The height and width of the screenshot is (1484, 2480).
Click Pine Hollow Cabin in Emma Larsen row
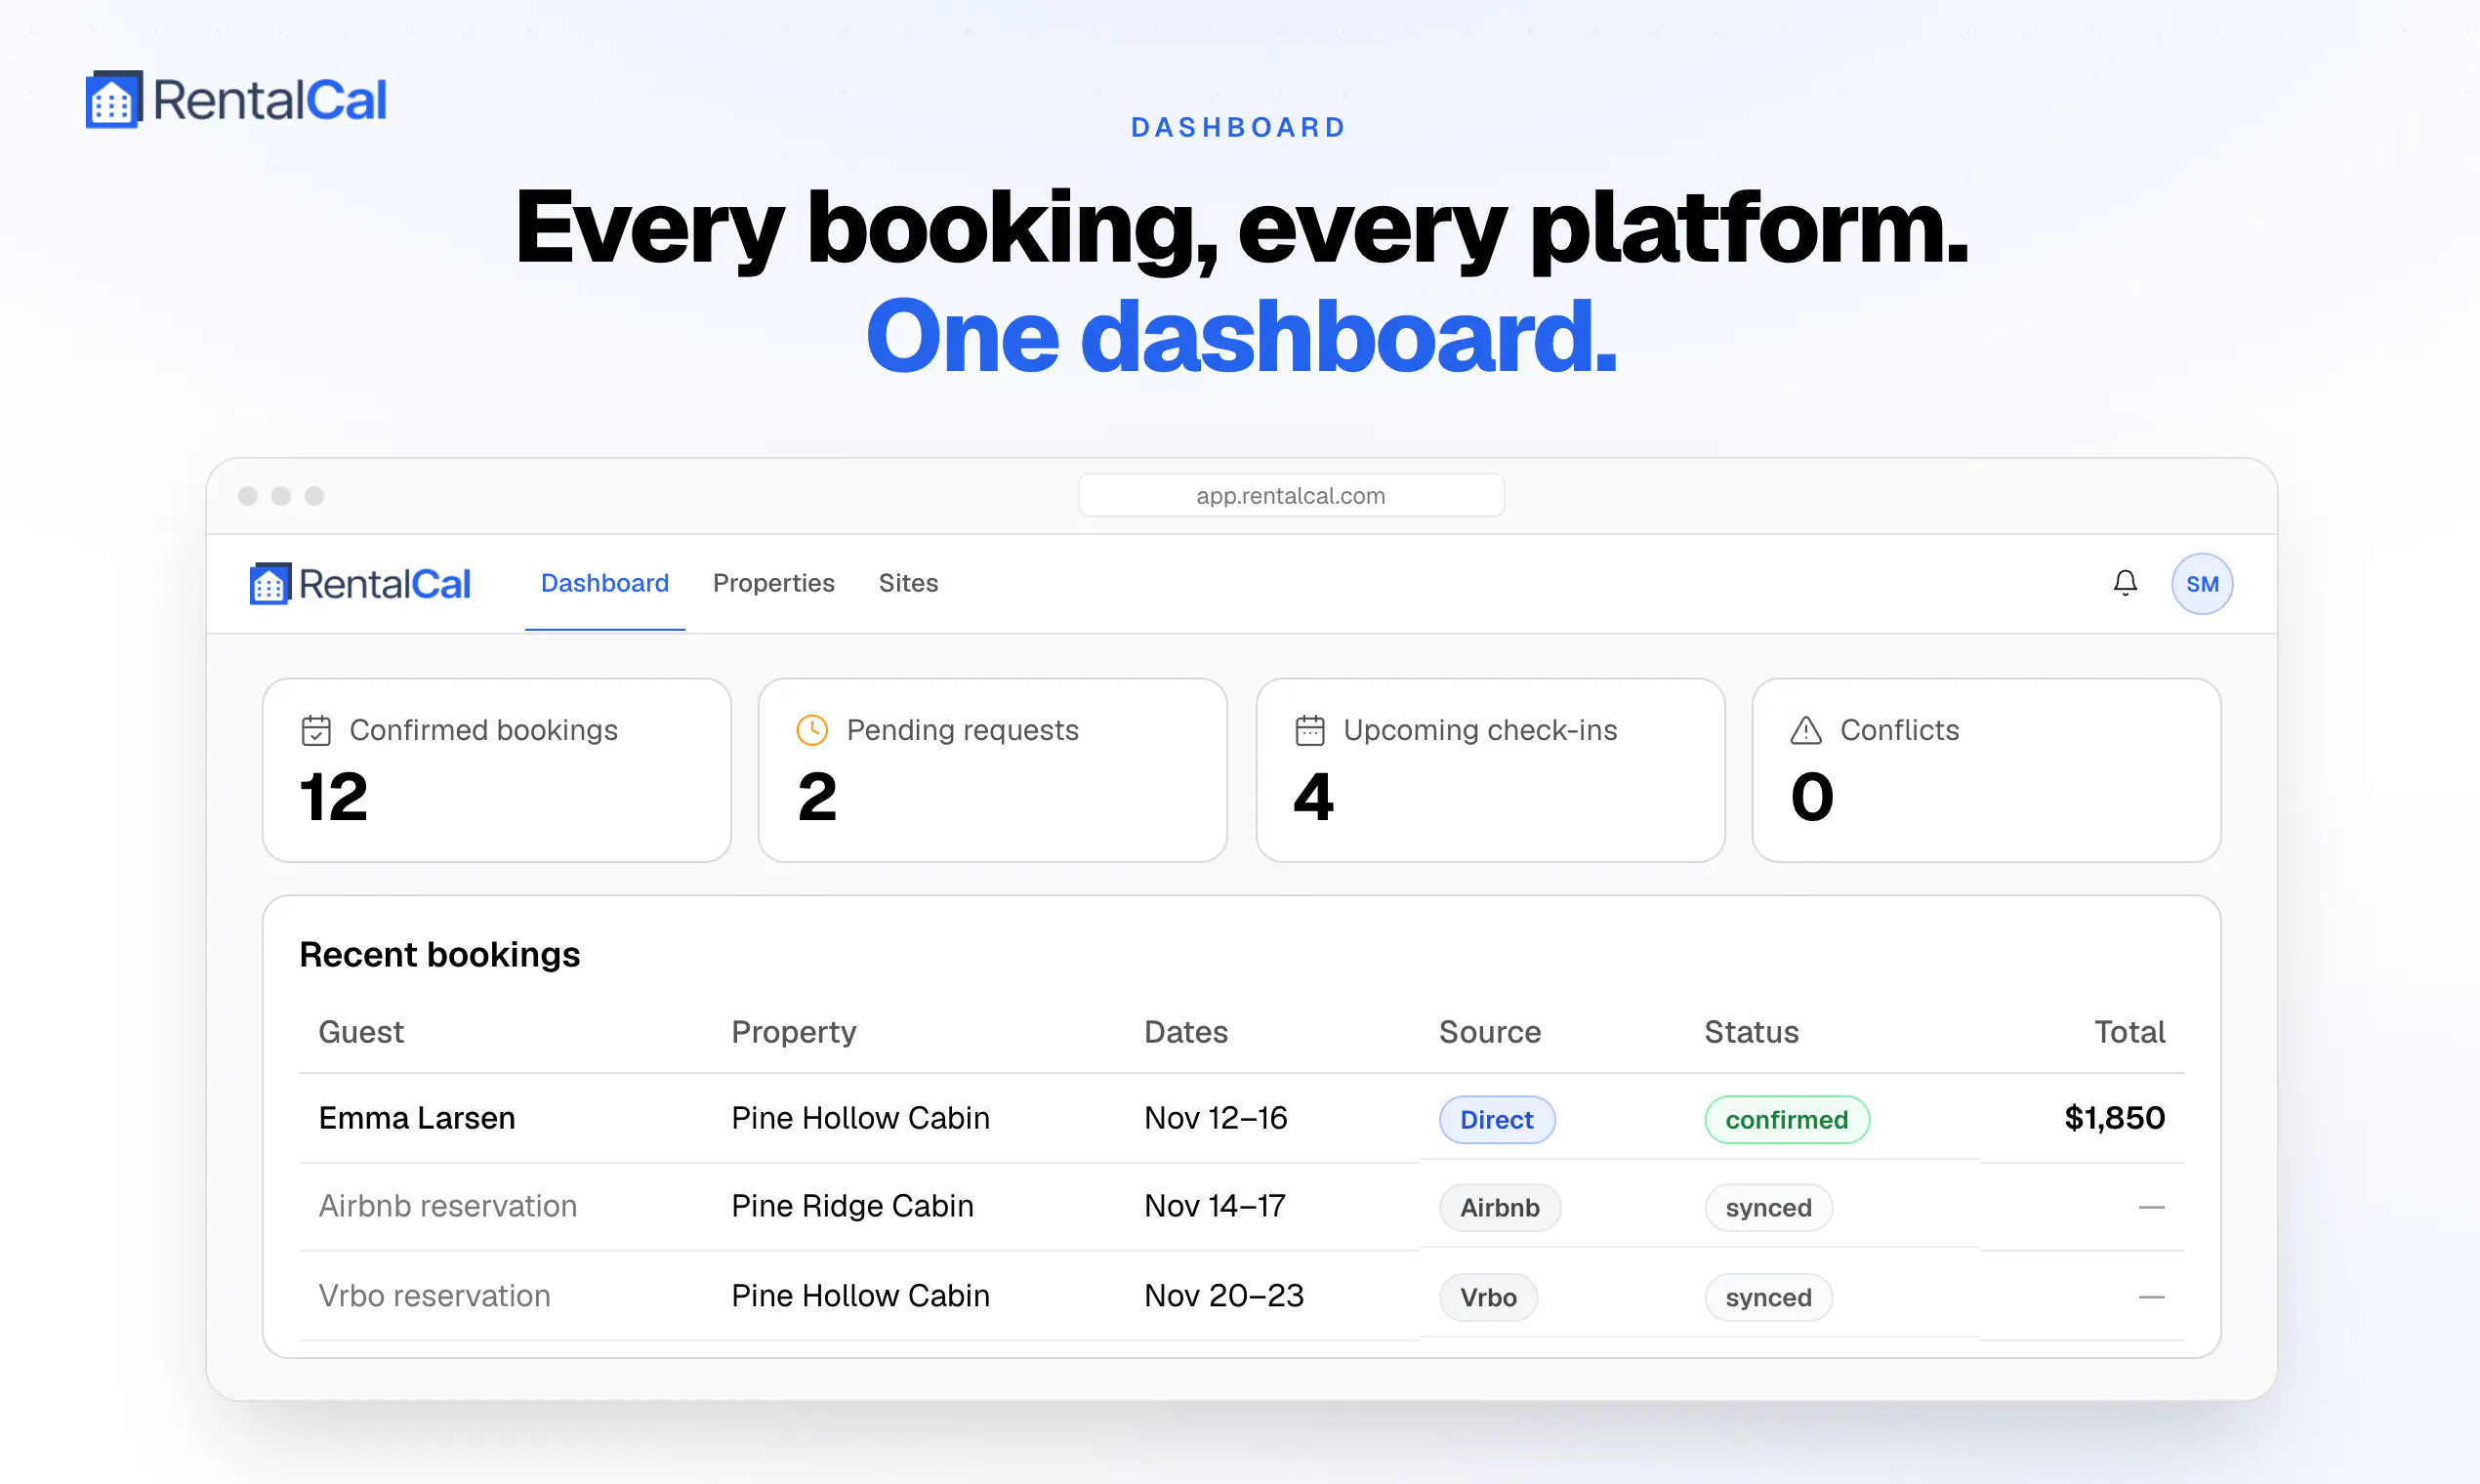pyautogui.click(x=860, y=1118)
